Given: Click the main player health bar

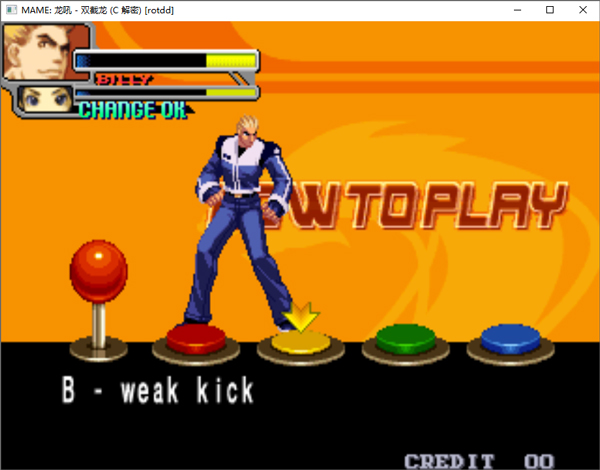Looking at the screenshot, I should click(x=166, y=60).
